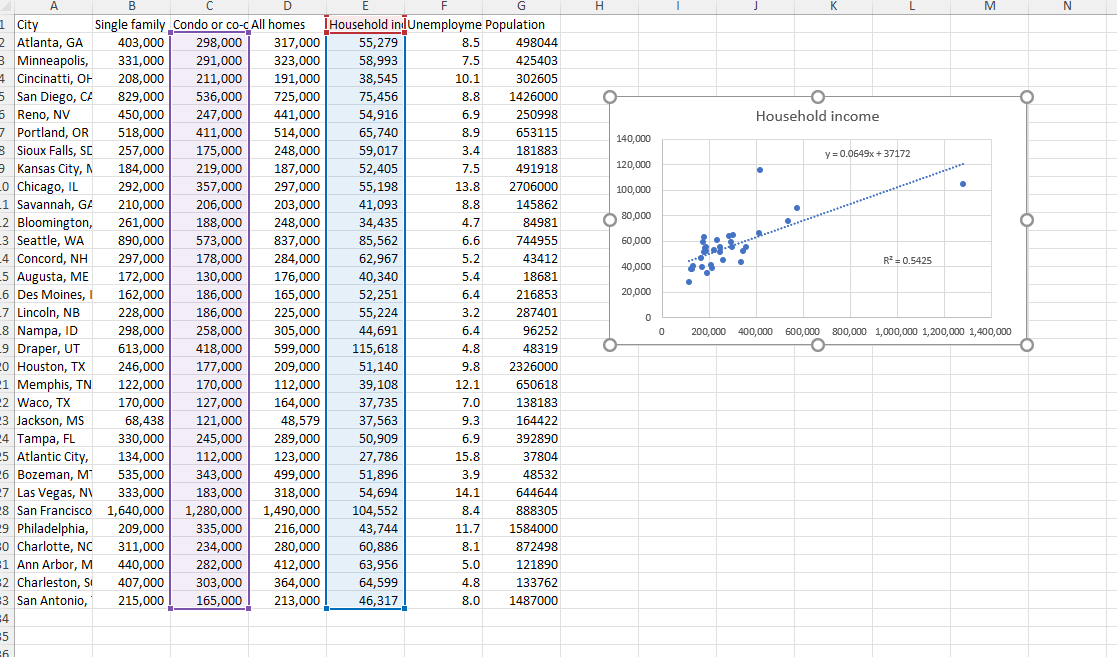Viewport: 1117px width, 657px height.
Task: Select column H header
Action: pos(599,6)
